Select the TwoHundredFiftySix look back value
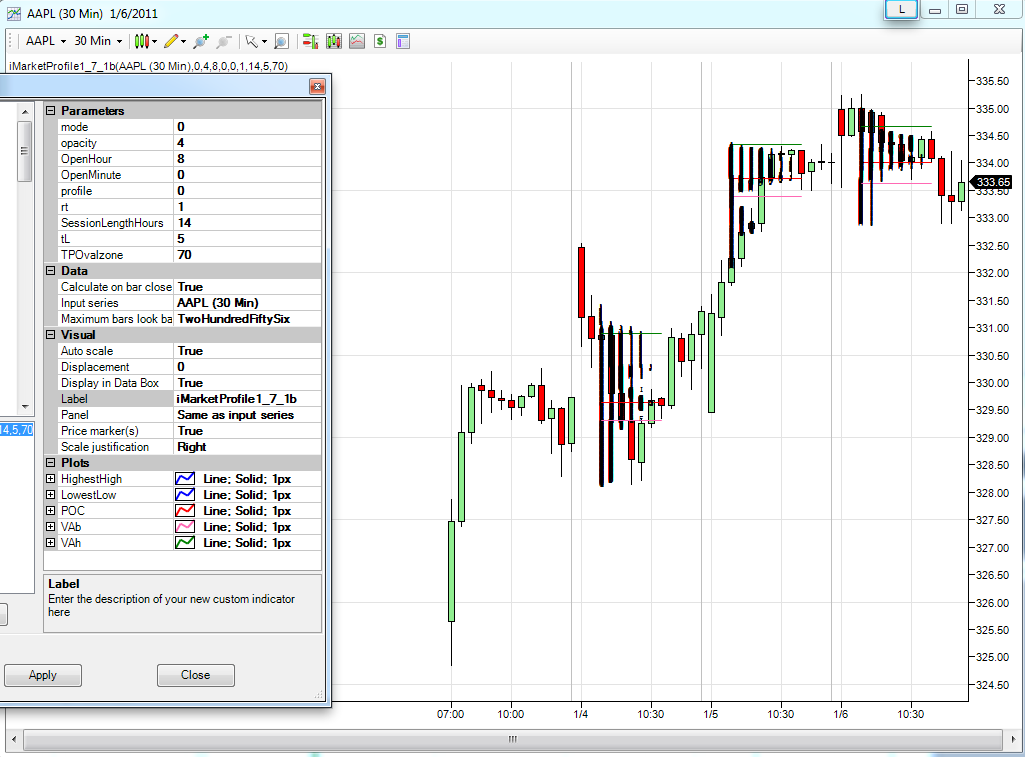Screen dimensions: 1025x757 [248, 319]
